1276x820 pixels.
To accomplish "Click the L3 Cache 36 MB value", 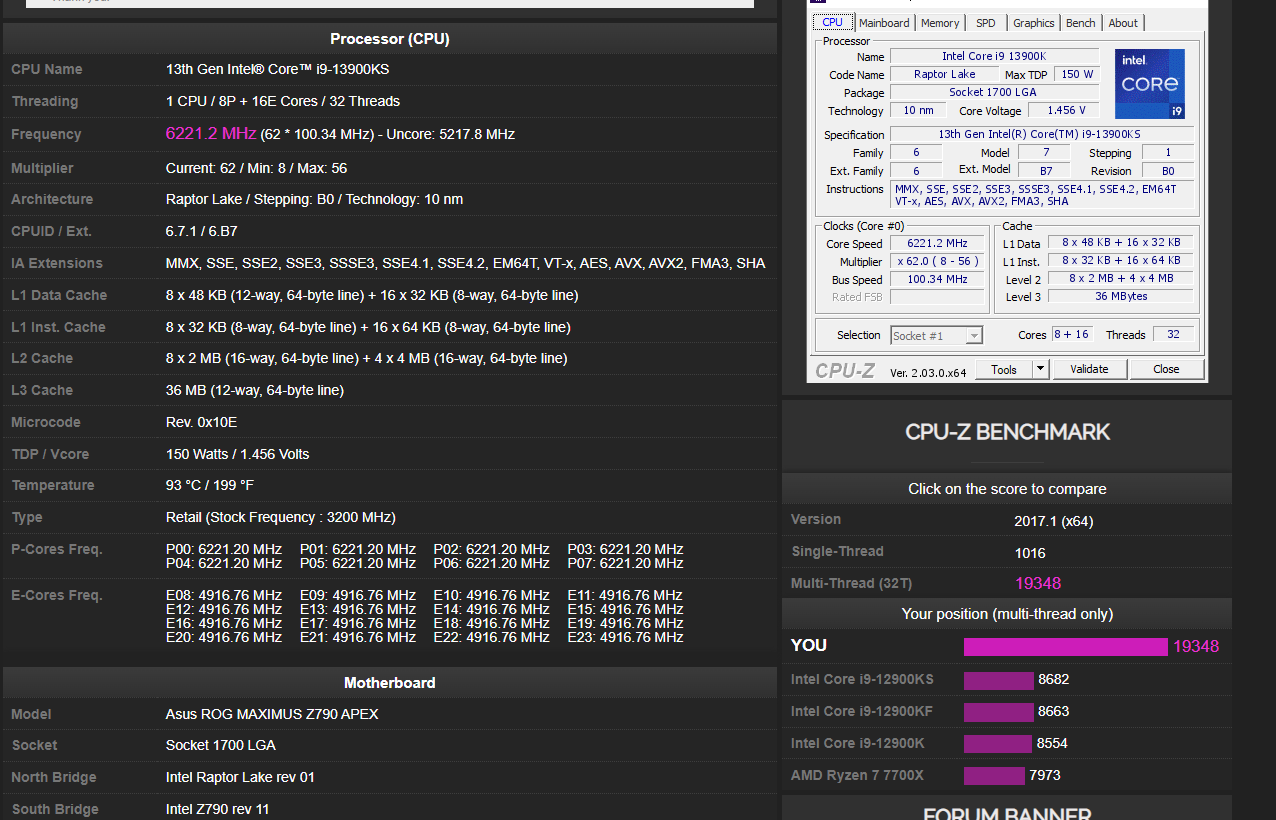I will click(x=255, y=390).
